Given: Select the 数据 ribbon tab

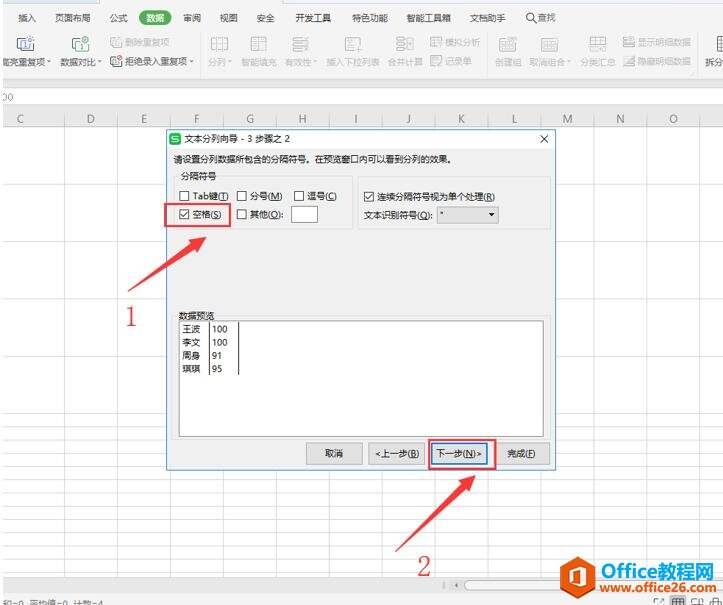Looking at the screenshot, I should (155, 18).
